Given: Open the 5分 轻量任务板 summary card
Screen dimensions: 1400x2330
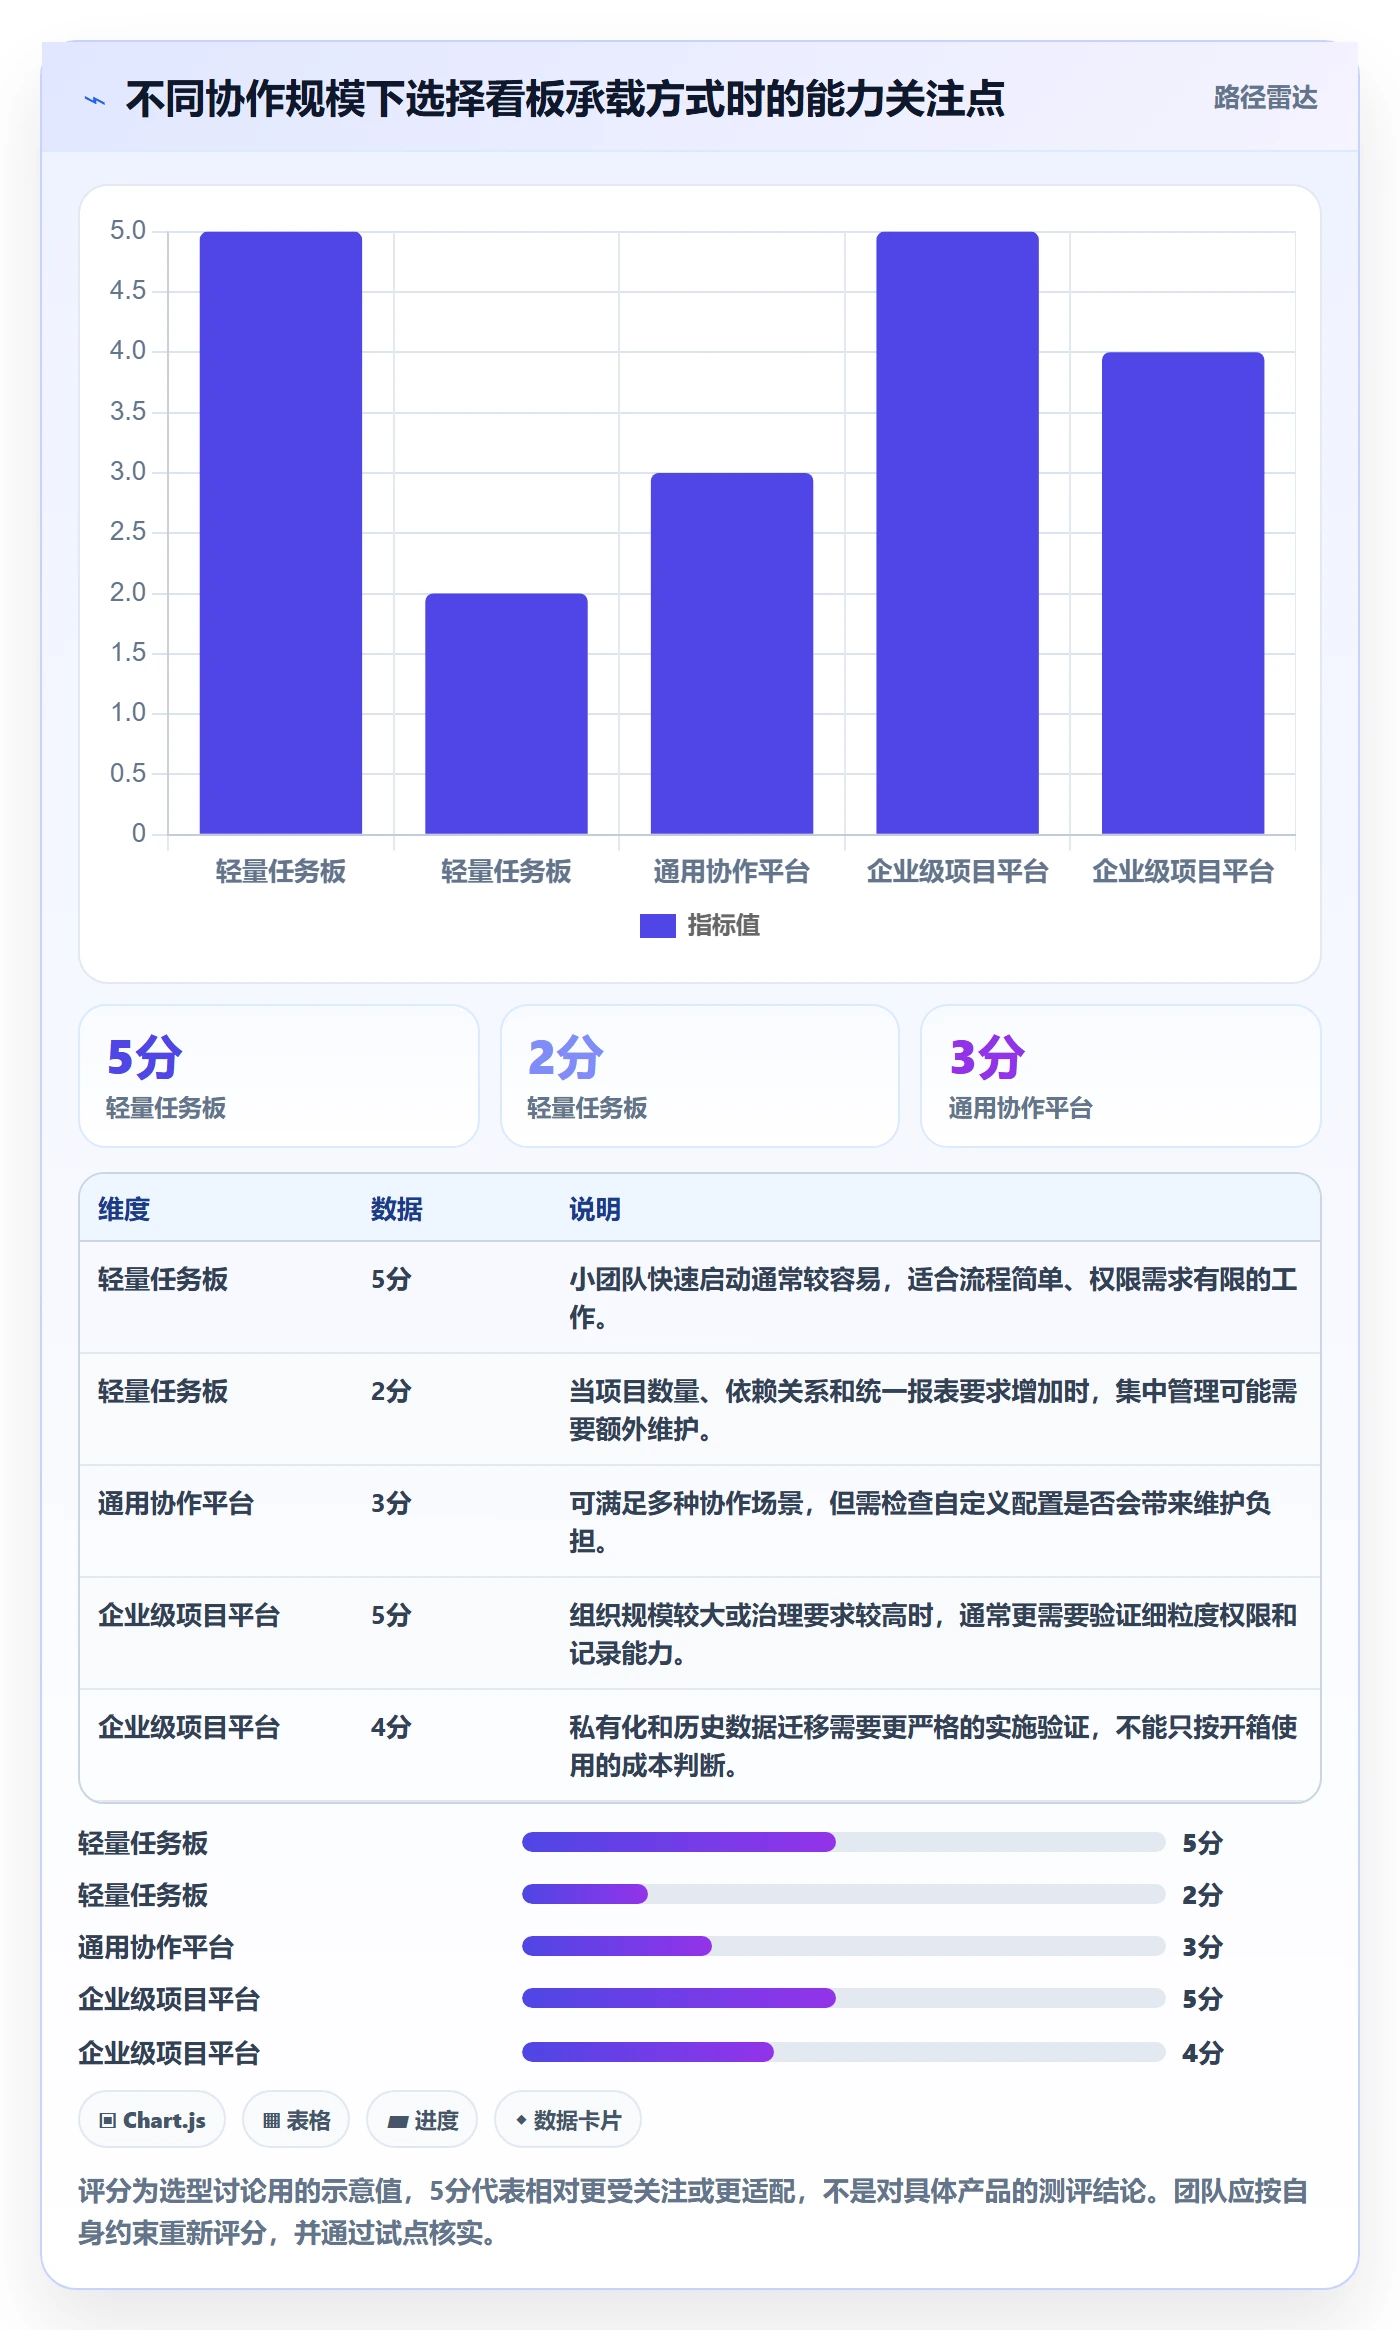Looking at the screenshot, I should click(279, 1076).
